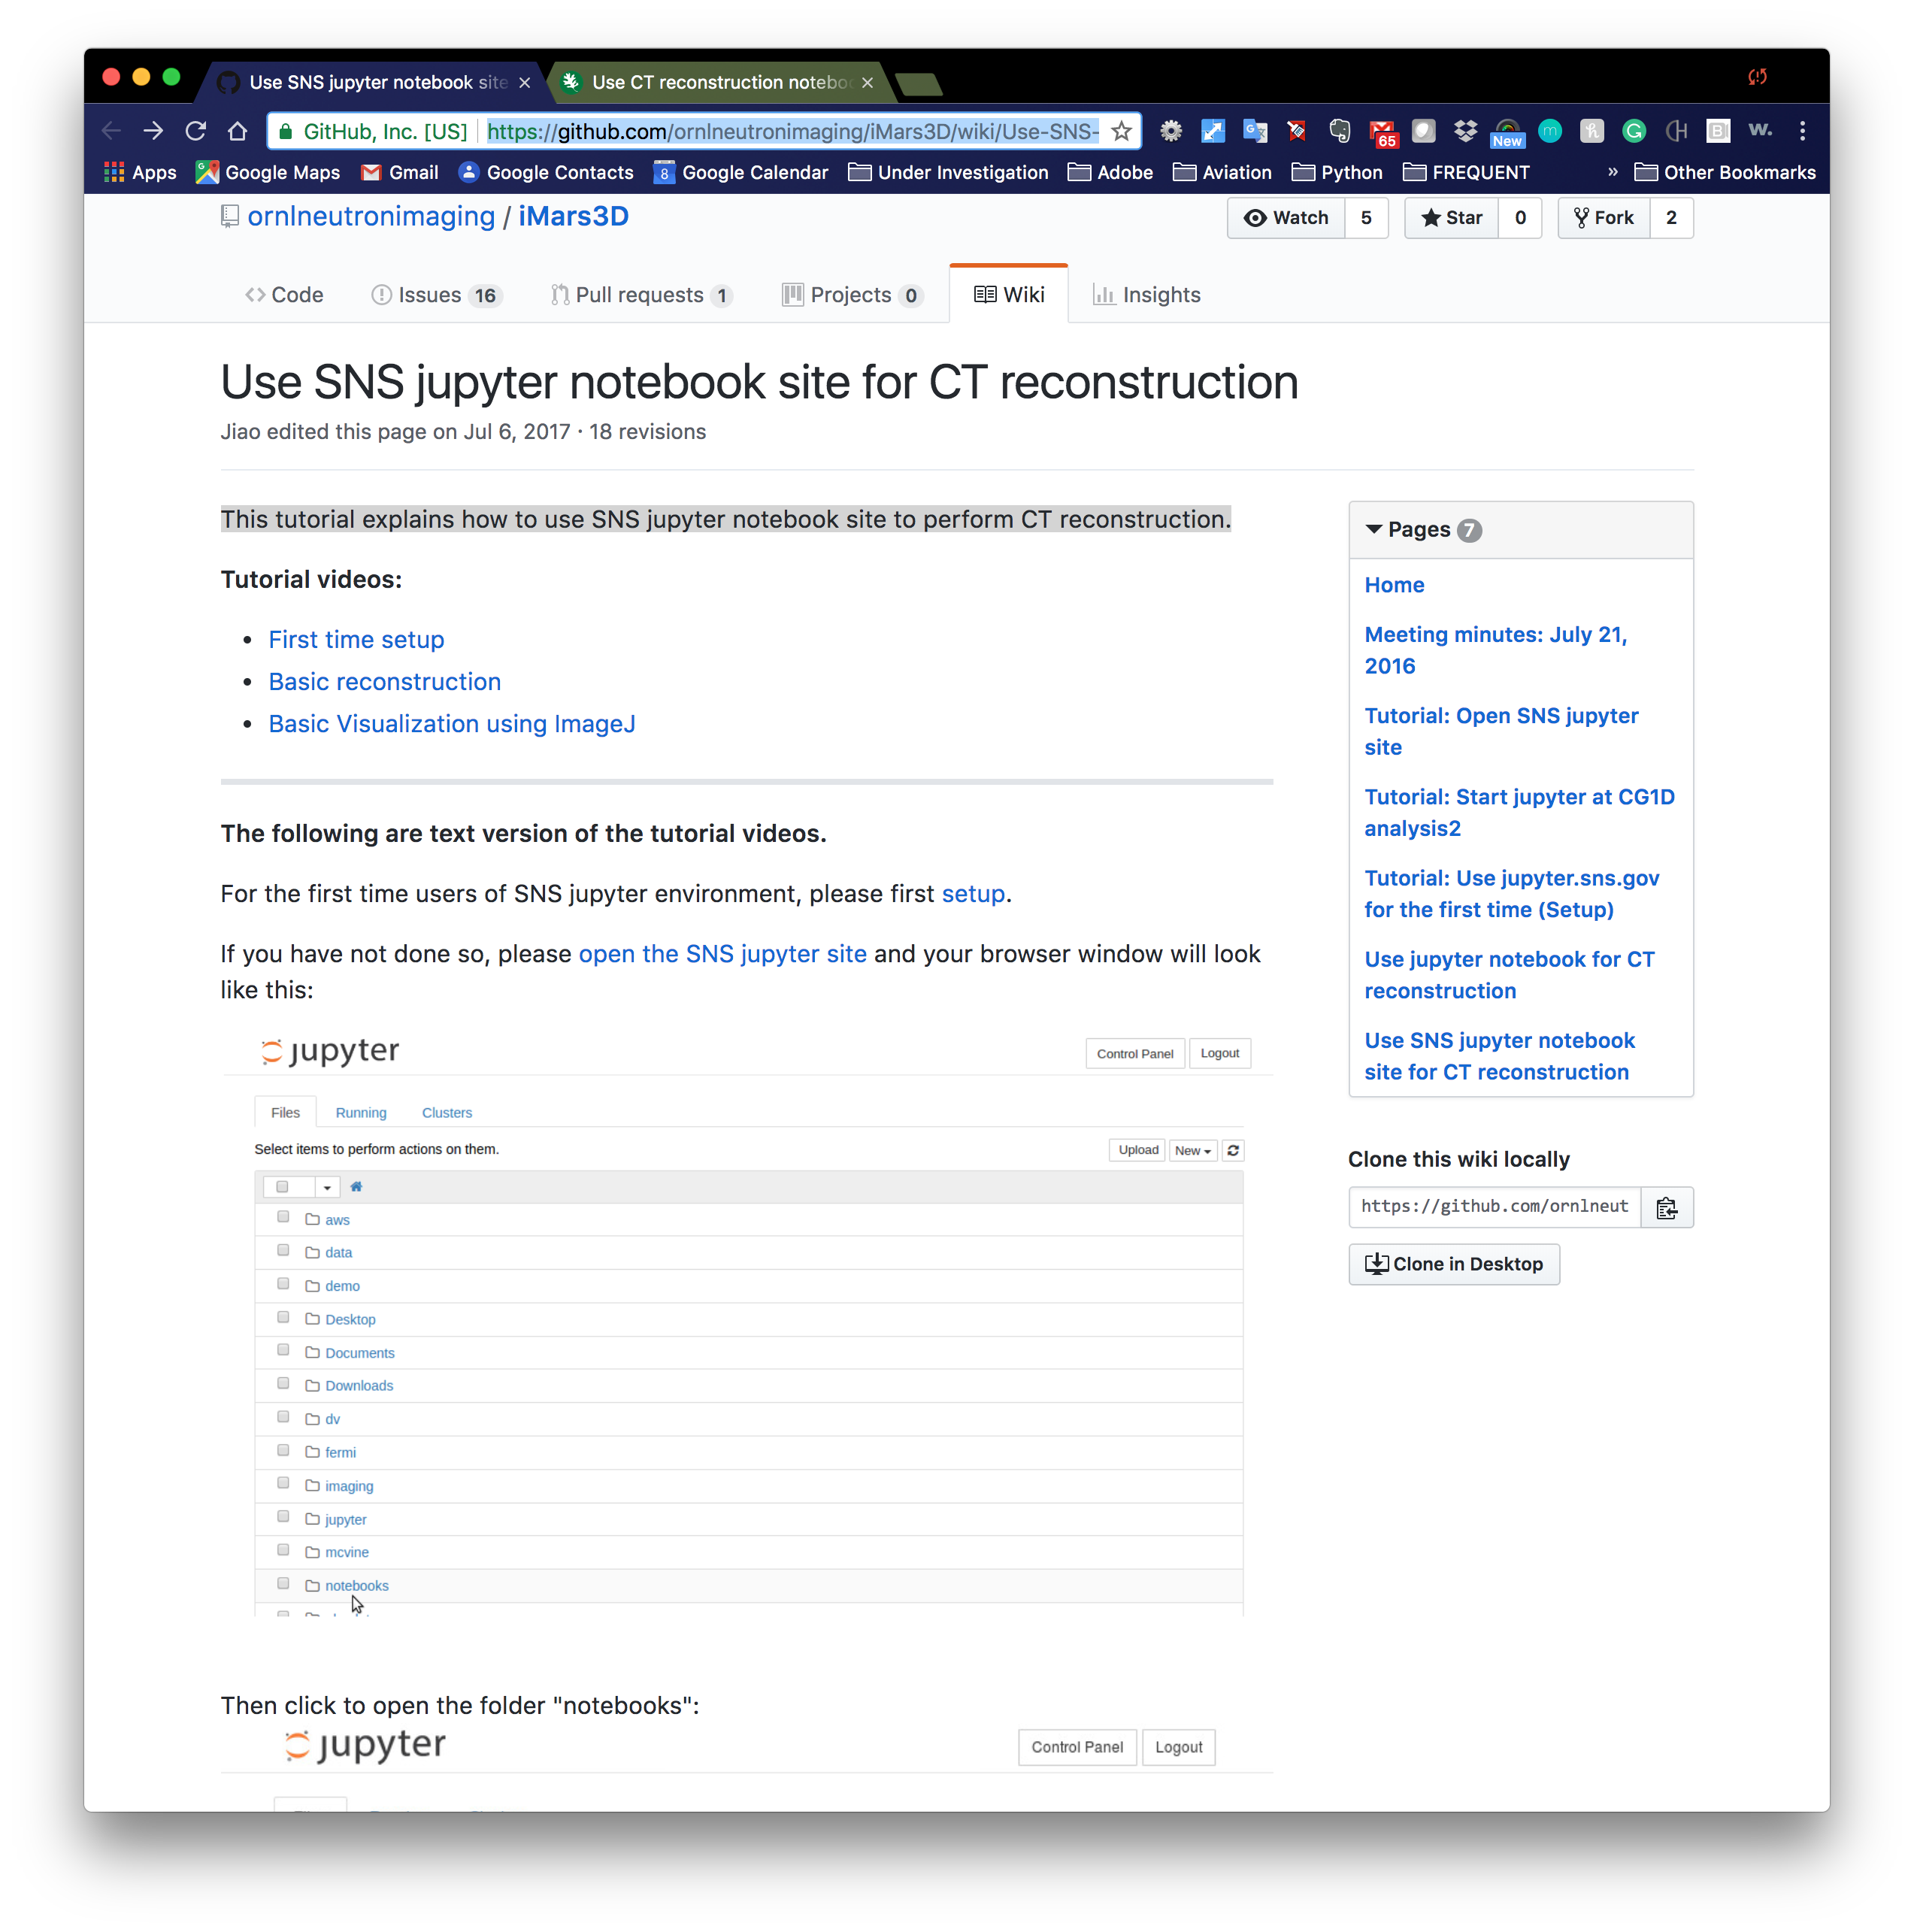1914x1932 pixels.
Task: Open the Evernote Web Clipper extension
Action: [1340, 131]
